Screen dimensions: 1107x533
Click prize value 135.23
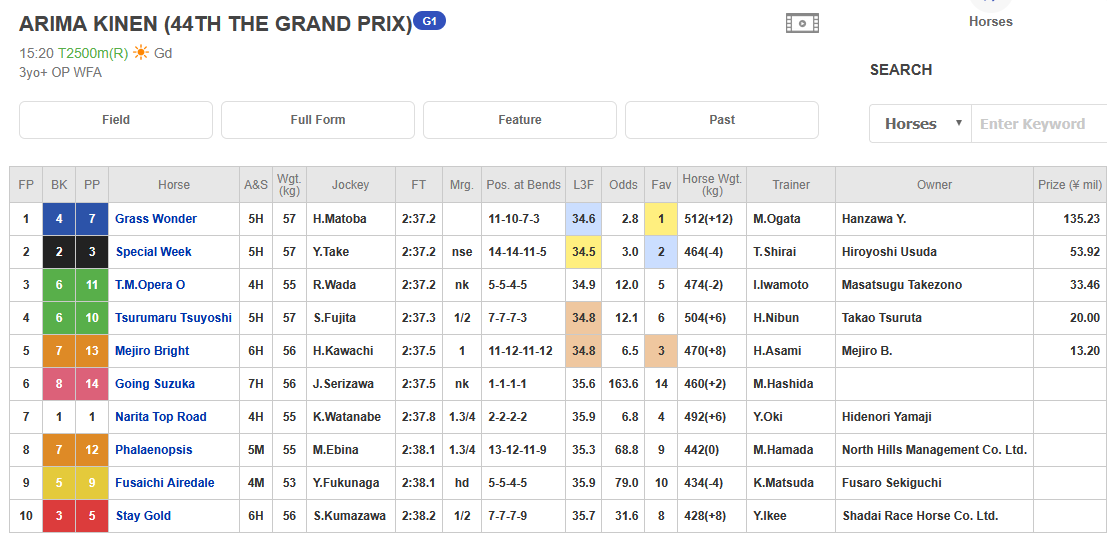(x=1082, y=219)
